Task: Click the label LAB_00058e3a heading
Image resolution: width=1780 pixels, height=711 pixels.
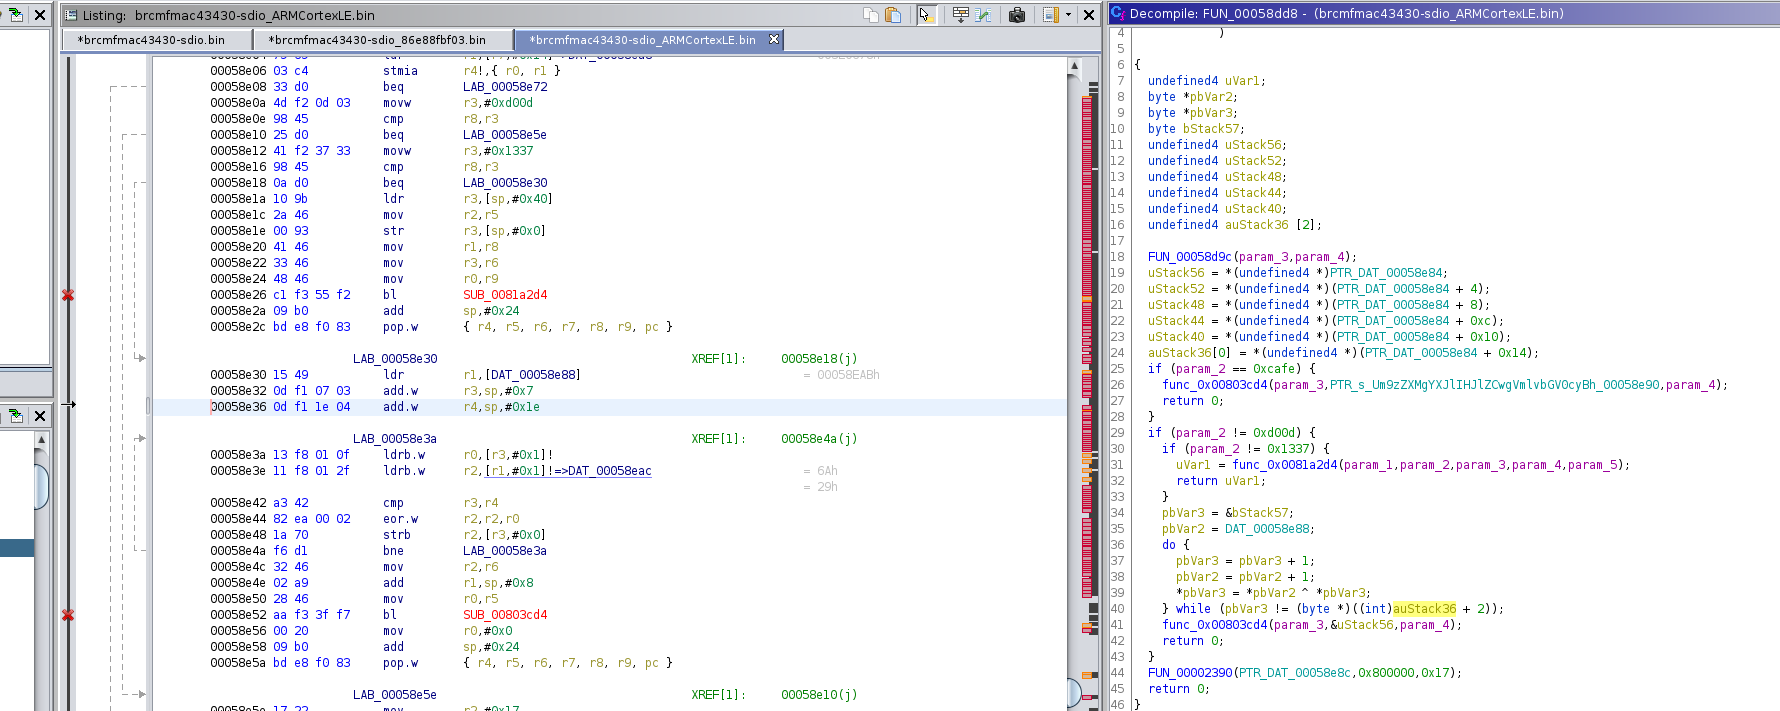Action: [395, 439]
